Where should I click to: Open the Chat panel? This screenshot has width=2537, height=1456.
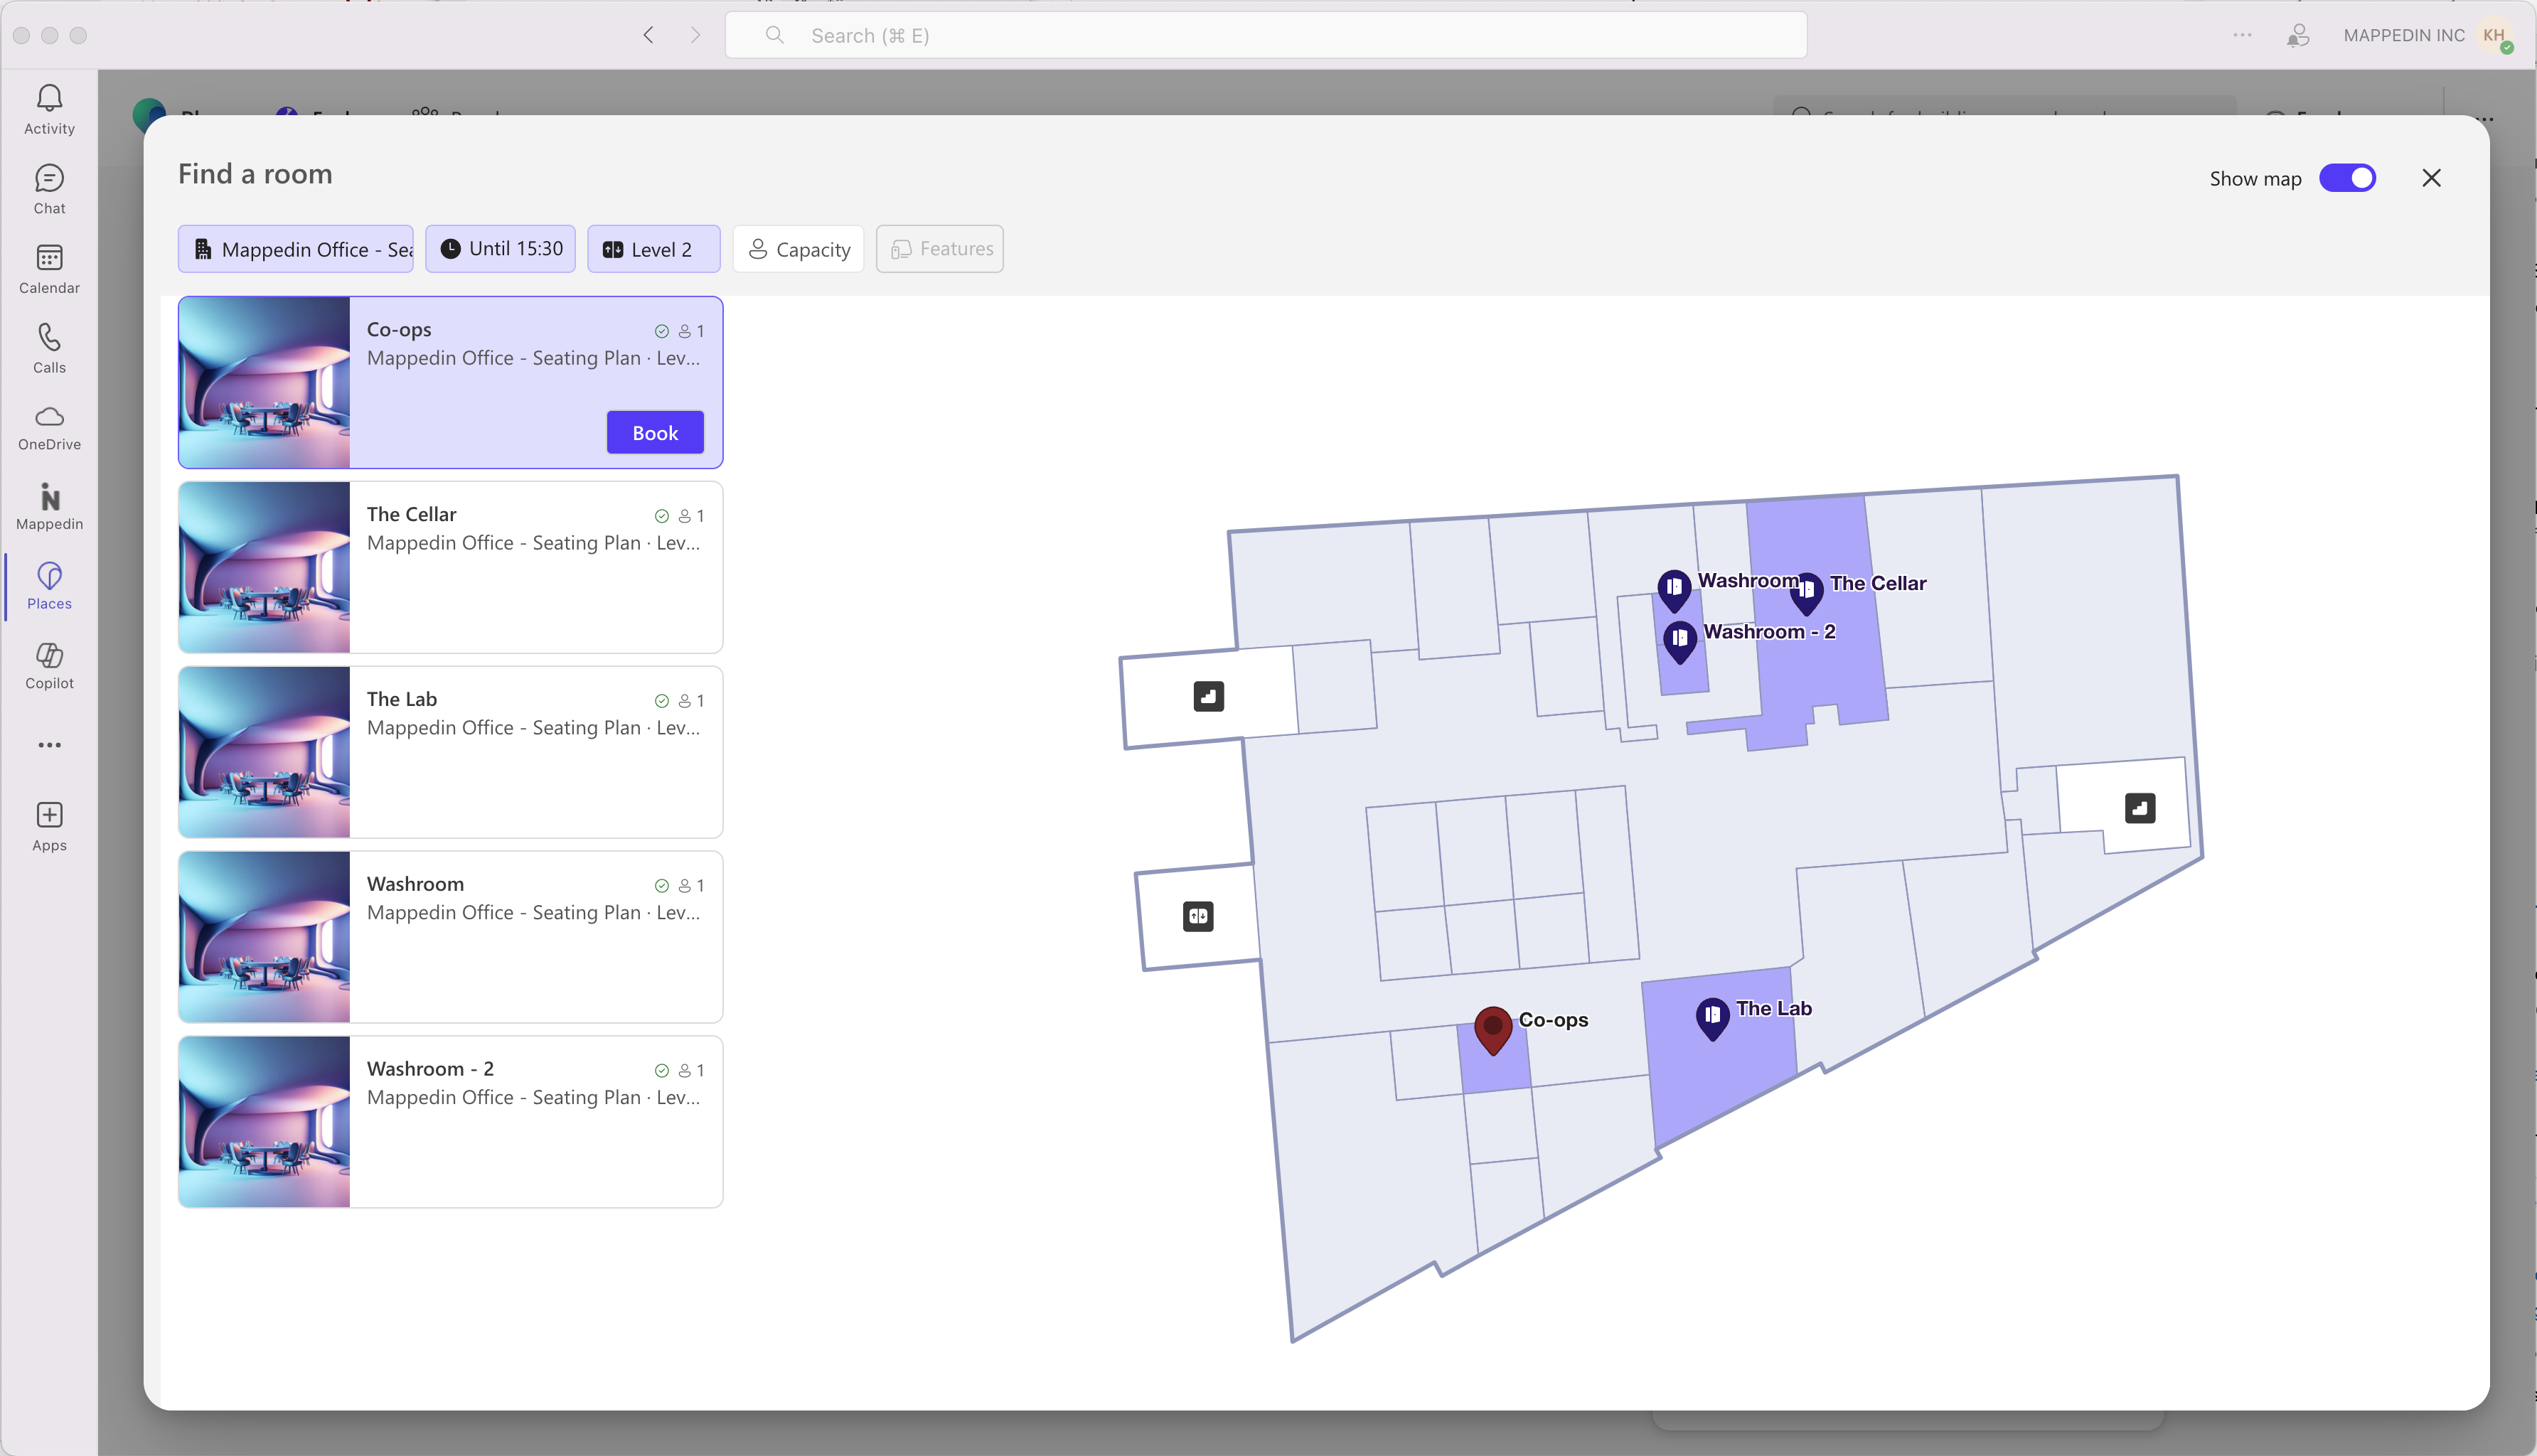[x=48, y=188]
